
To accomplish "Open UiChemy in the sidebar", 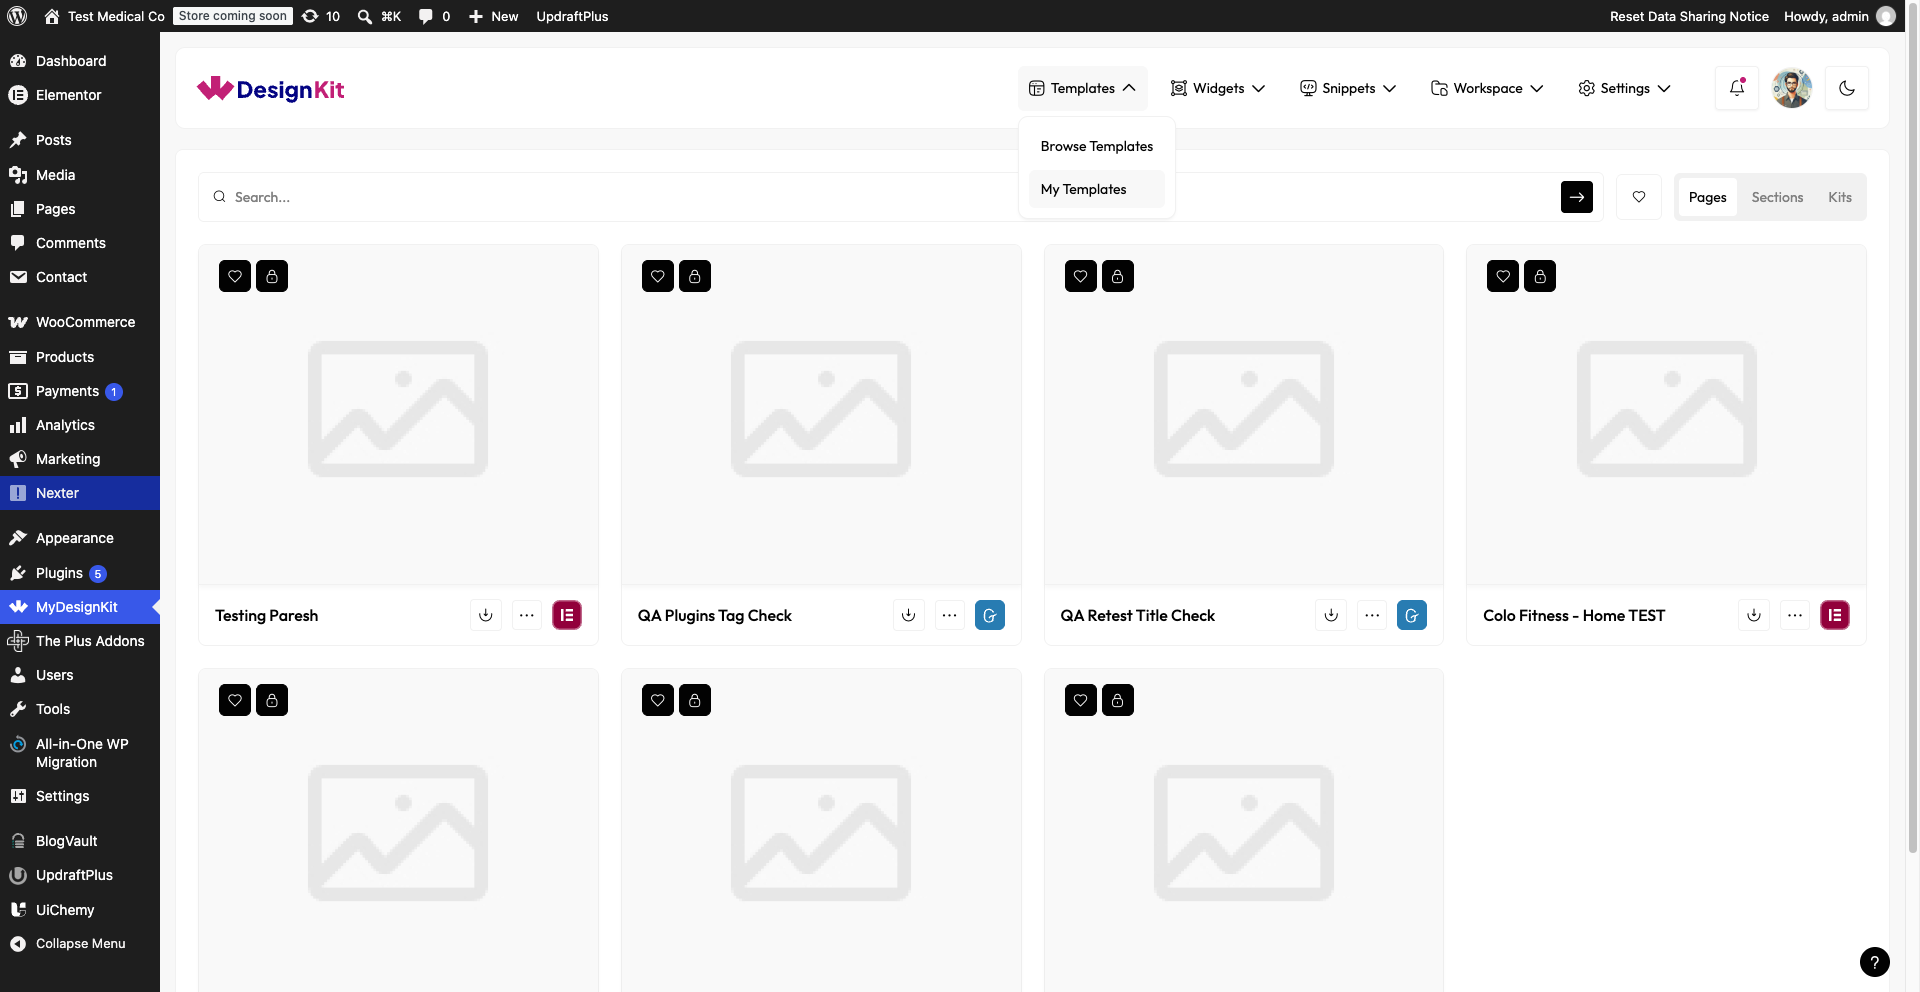I will tap(80, 910).
